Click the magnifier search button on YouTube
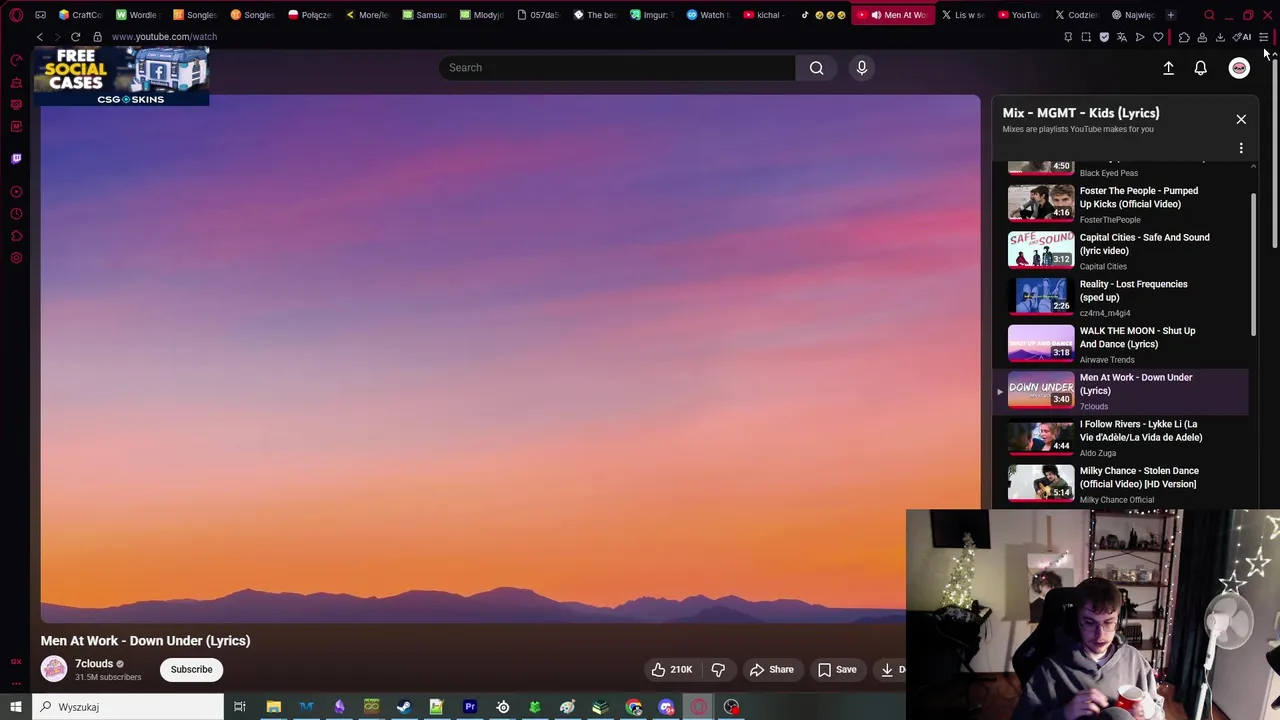Screen dimensions: 1280x720 tap(817, 67)
